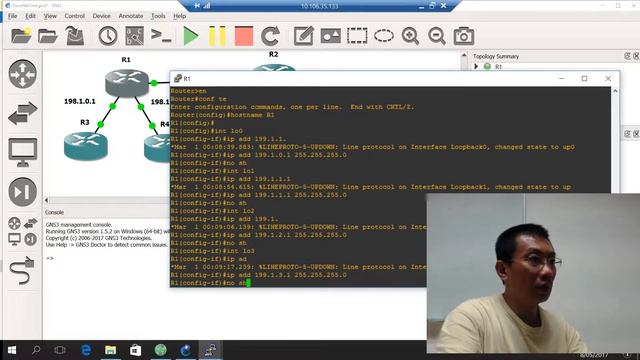Screen dimensions: 640x360
Task: Browse all devices sidebar icon
Action: [x=22, y=231]
